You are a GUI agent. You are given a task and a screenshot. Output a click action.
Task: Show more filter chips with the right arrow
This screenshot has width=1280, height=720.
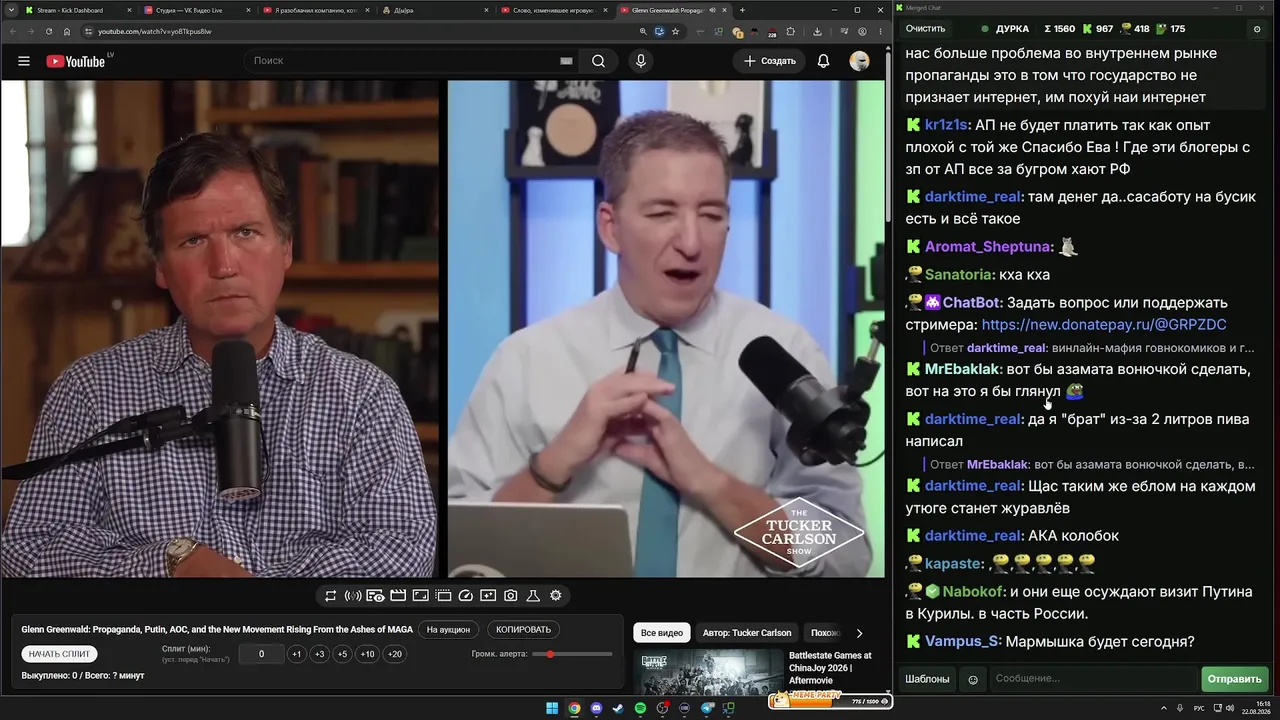coord(859,633)
